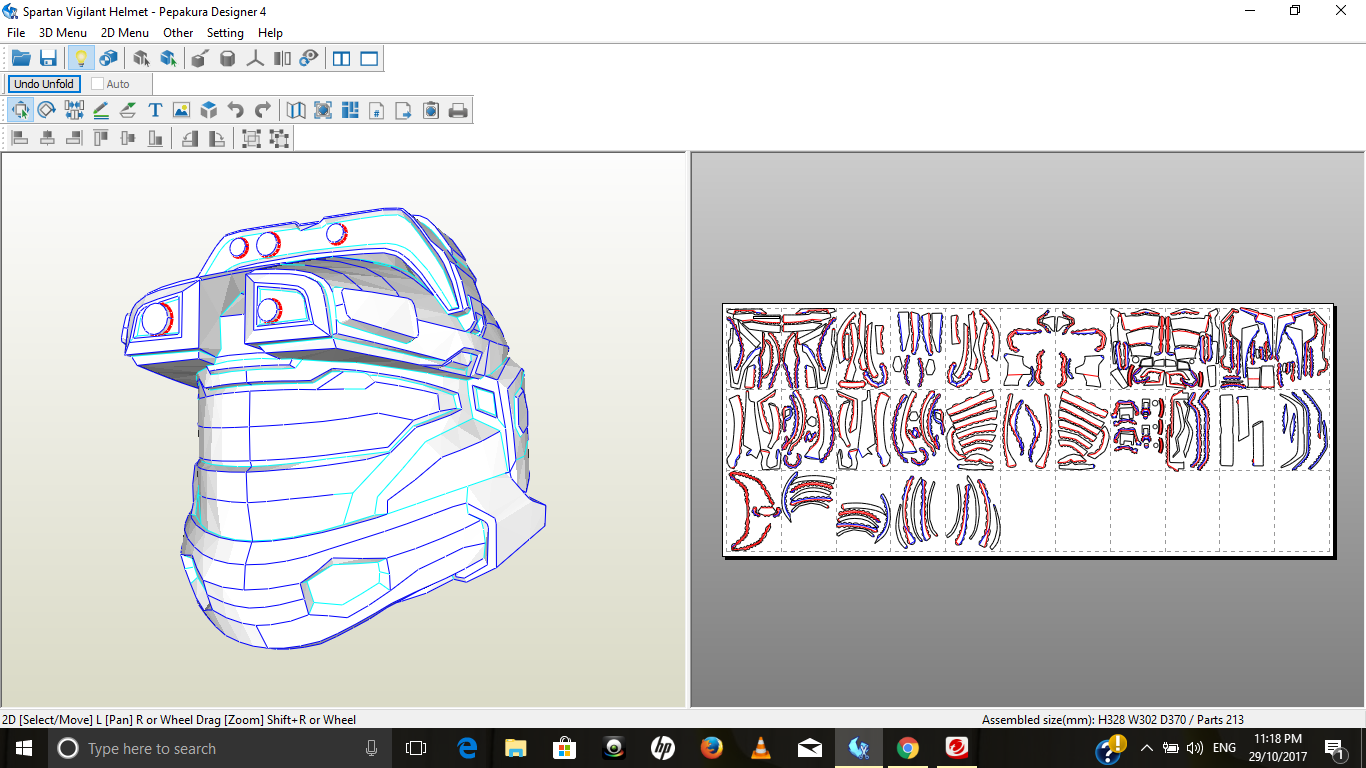Viewport: 1366px width, 768px height.
Task: Click the page with hash symbol icon
Action: (x=377, y=110)
